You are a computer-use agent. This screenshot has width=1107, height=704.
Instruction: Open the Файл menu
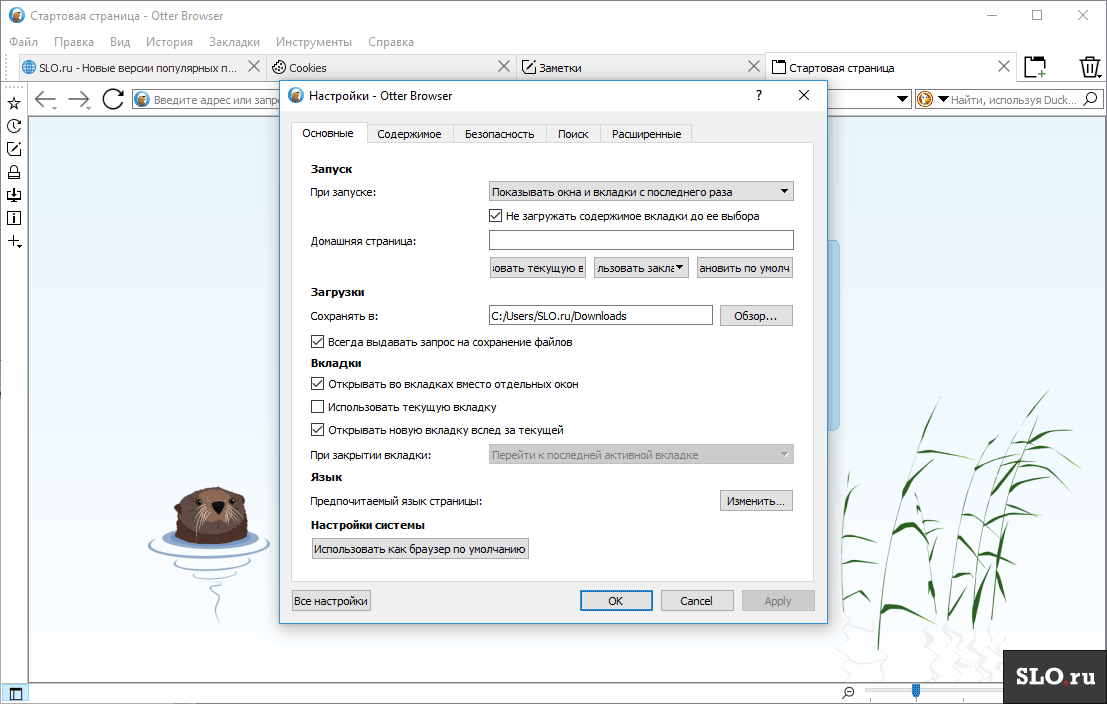[23, 42]
